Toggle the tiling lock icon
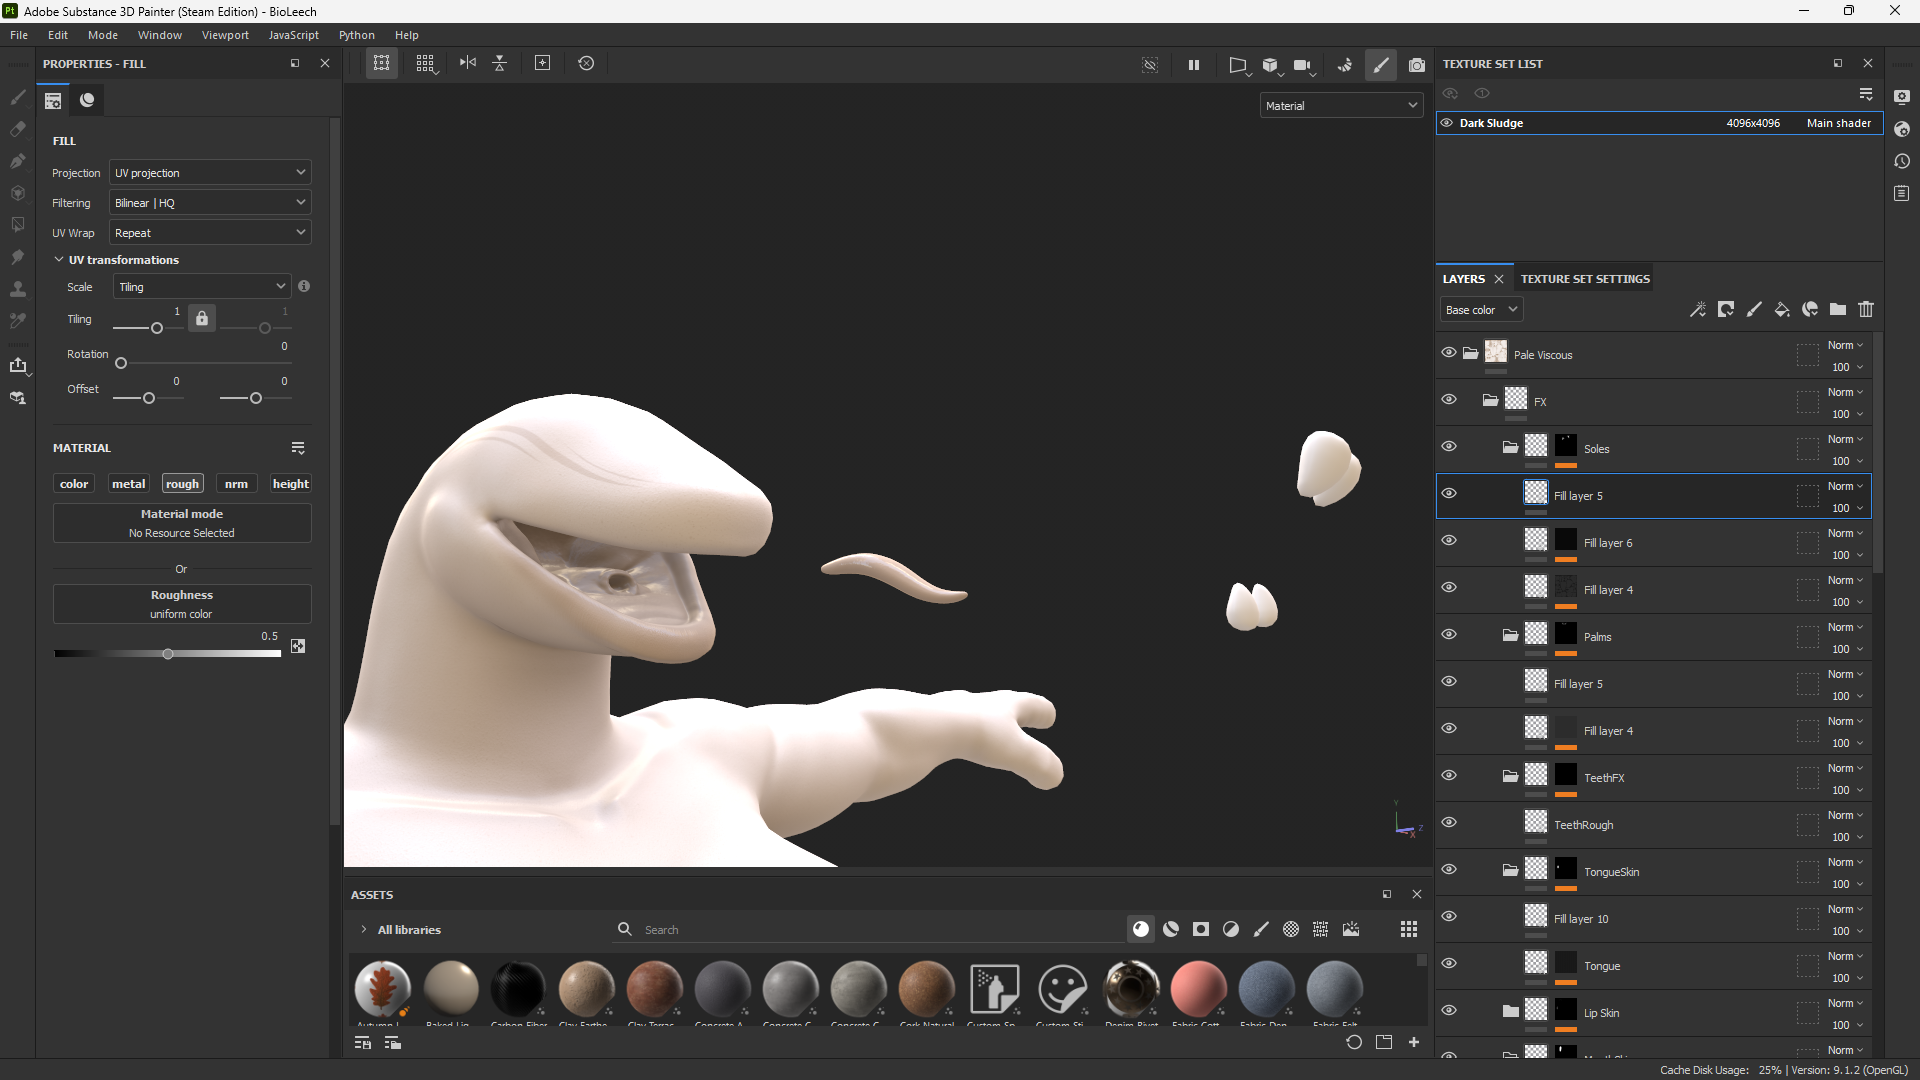This screenshot has width=1920, height=1080. coord(202,319)
